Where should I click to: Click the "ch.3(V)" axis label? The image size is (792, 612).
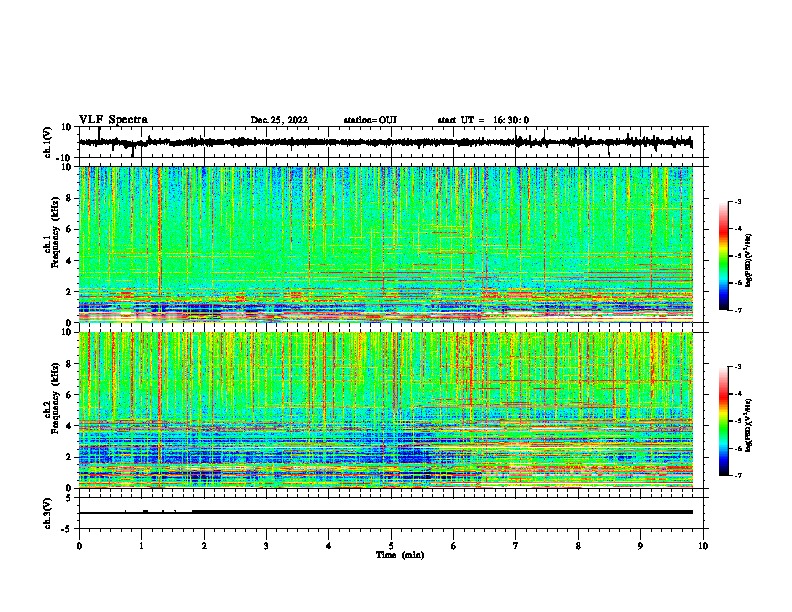48,513
